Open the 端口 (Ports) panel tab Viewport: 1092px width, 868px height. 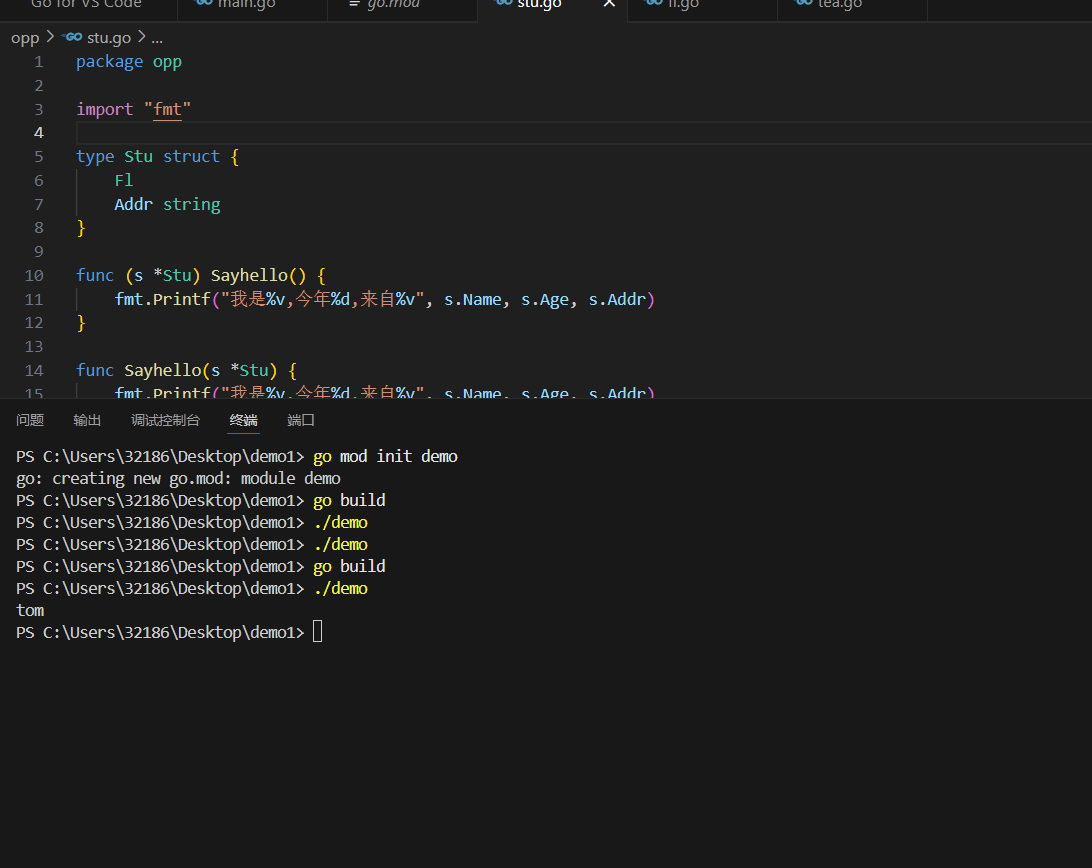coord(301,420)
